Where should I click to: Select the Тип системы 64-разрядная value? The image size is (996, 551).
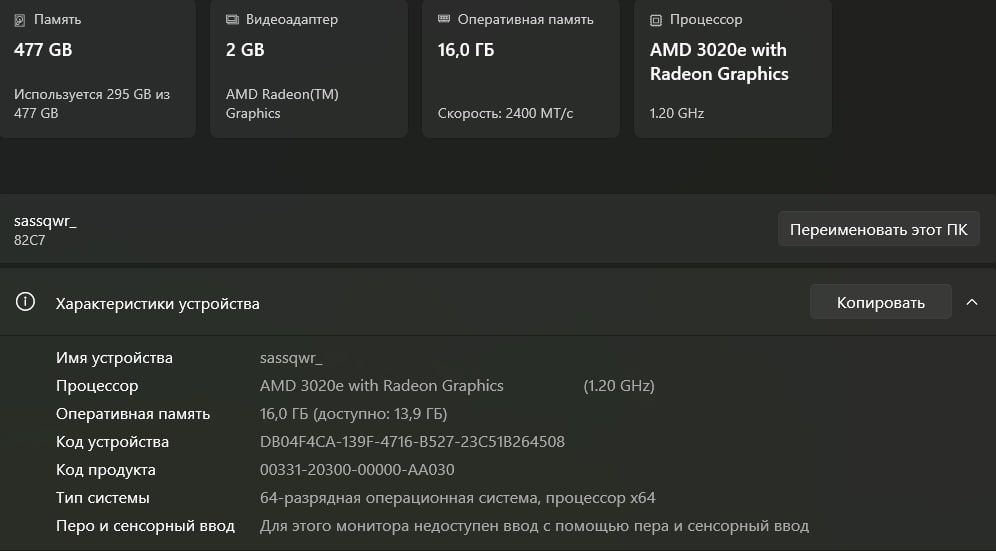pyautogui.click(x=457, y=498)
